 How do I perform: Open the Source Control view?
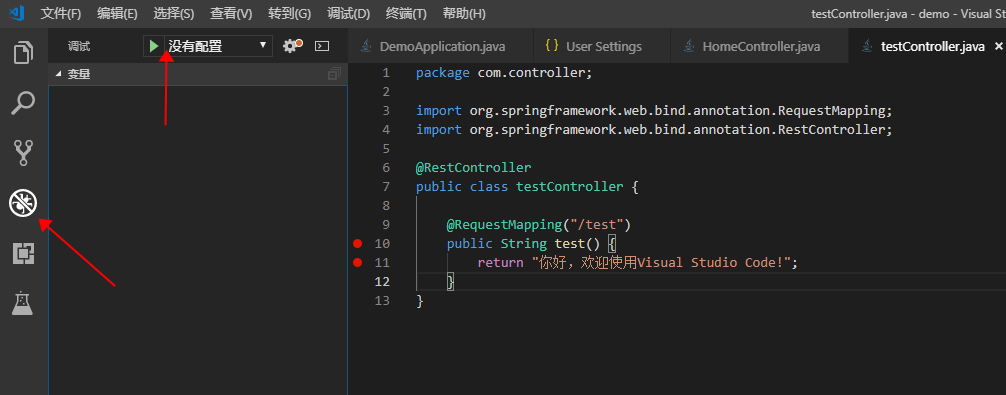pyautogui.click(x=24, y=153)
